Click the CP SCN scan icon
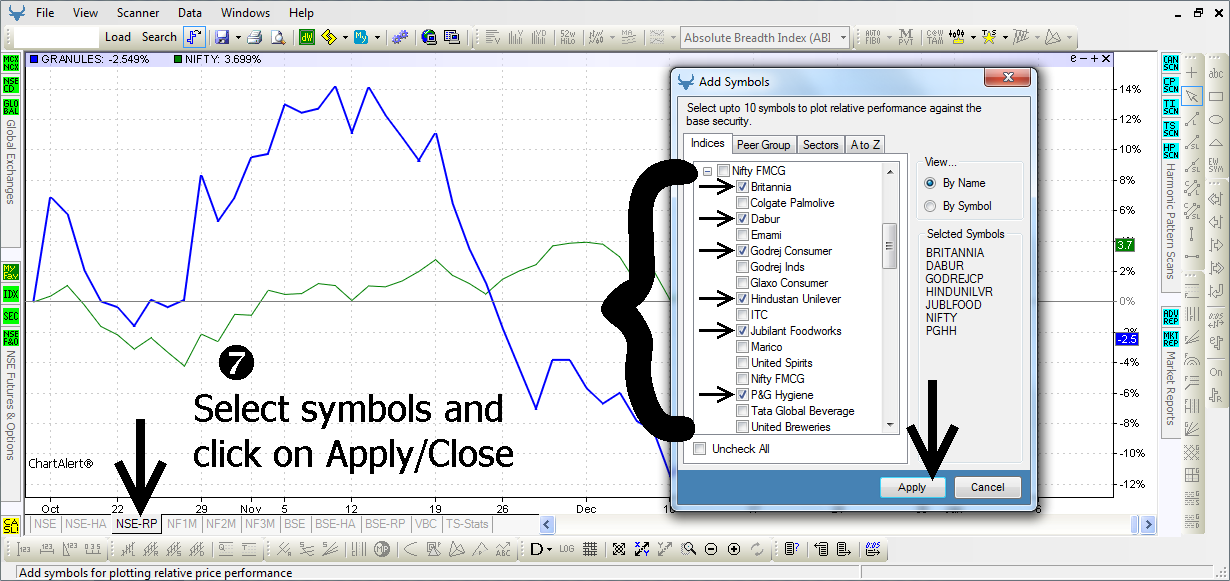The image size is (1230, 581). [x=1170, y=84]
